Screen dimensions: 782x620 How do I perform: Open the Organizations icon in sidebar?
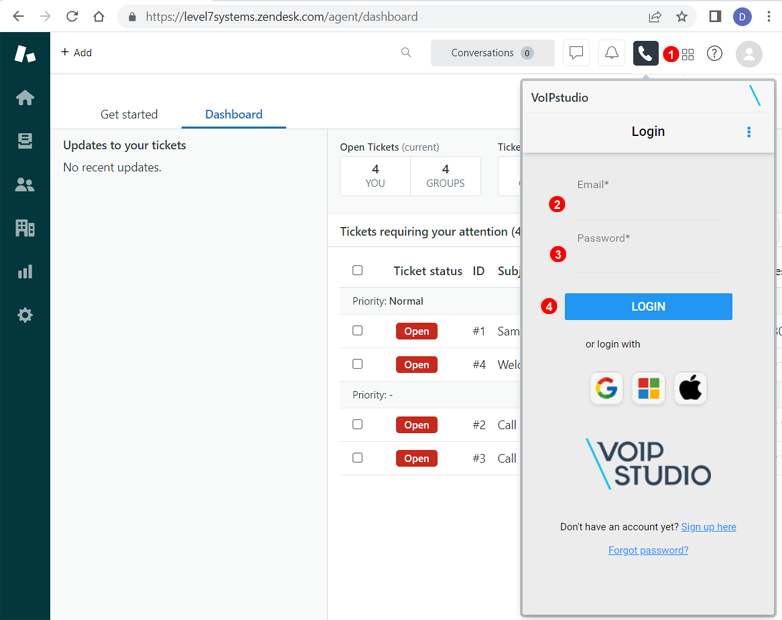(25, 228)
